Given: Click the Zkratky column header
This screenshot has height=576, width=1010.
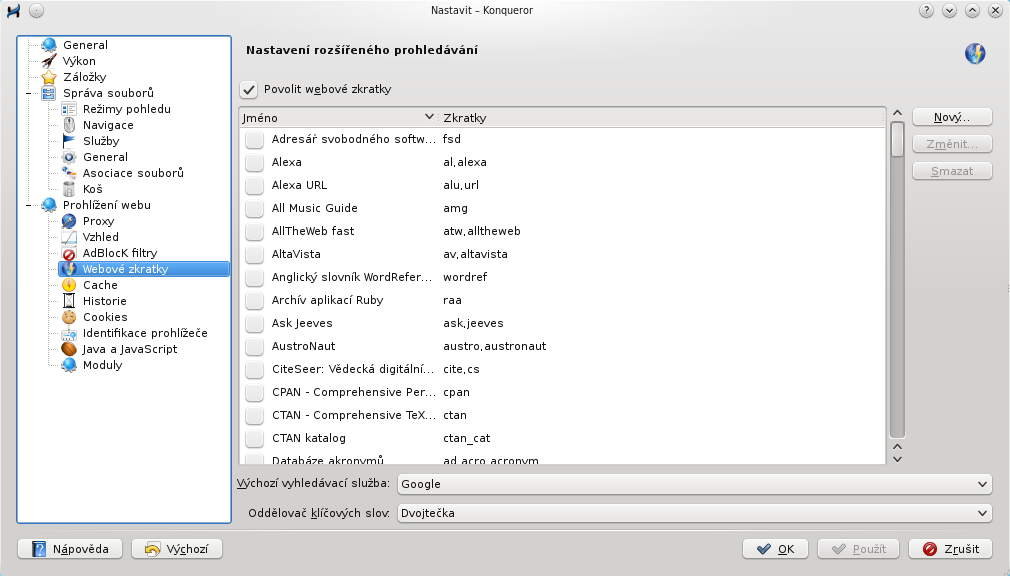Looking at the screenshot, I should point(662,117).
